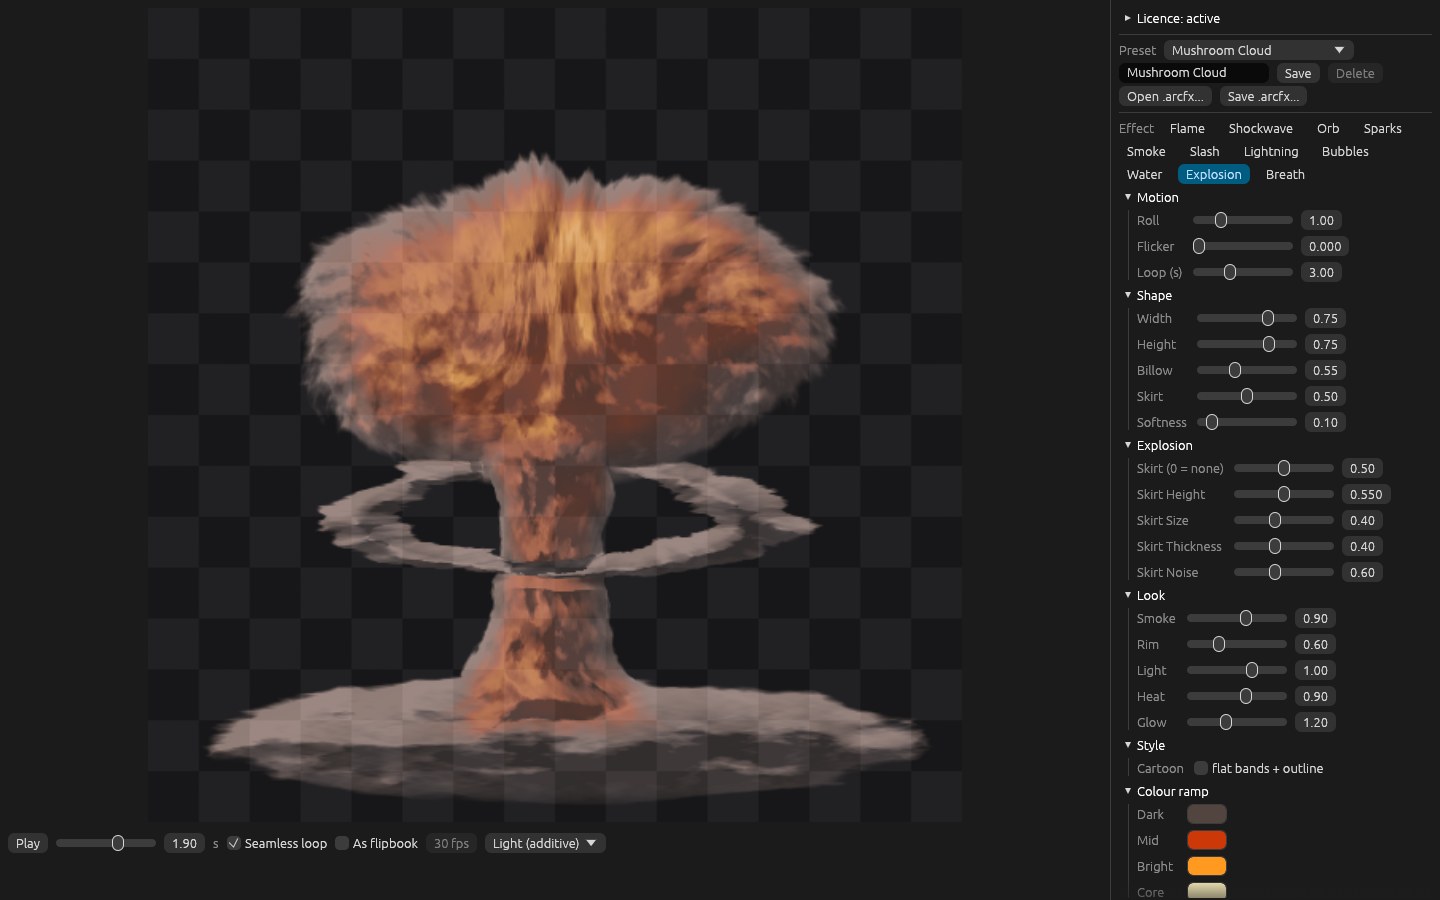Viewport: 1440px width, 900px height.
Task: Click the Glow slider
Action: [1237, 722]
